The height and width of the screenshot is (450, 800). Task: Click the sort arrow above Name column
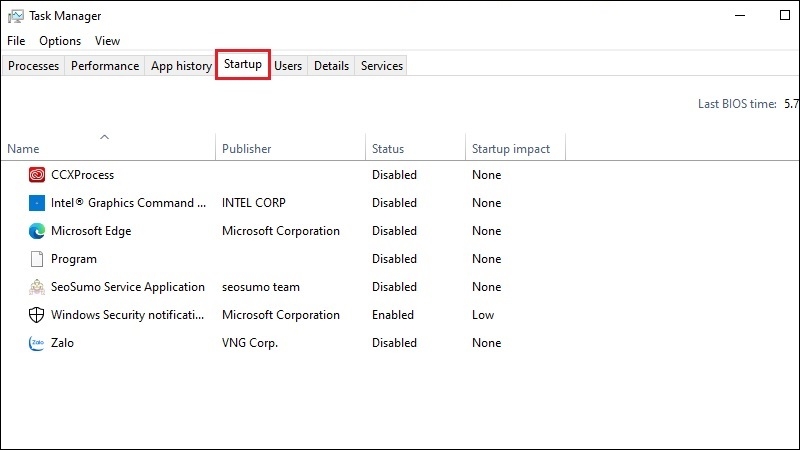click(x=105, y=137)
